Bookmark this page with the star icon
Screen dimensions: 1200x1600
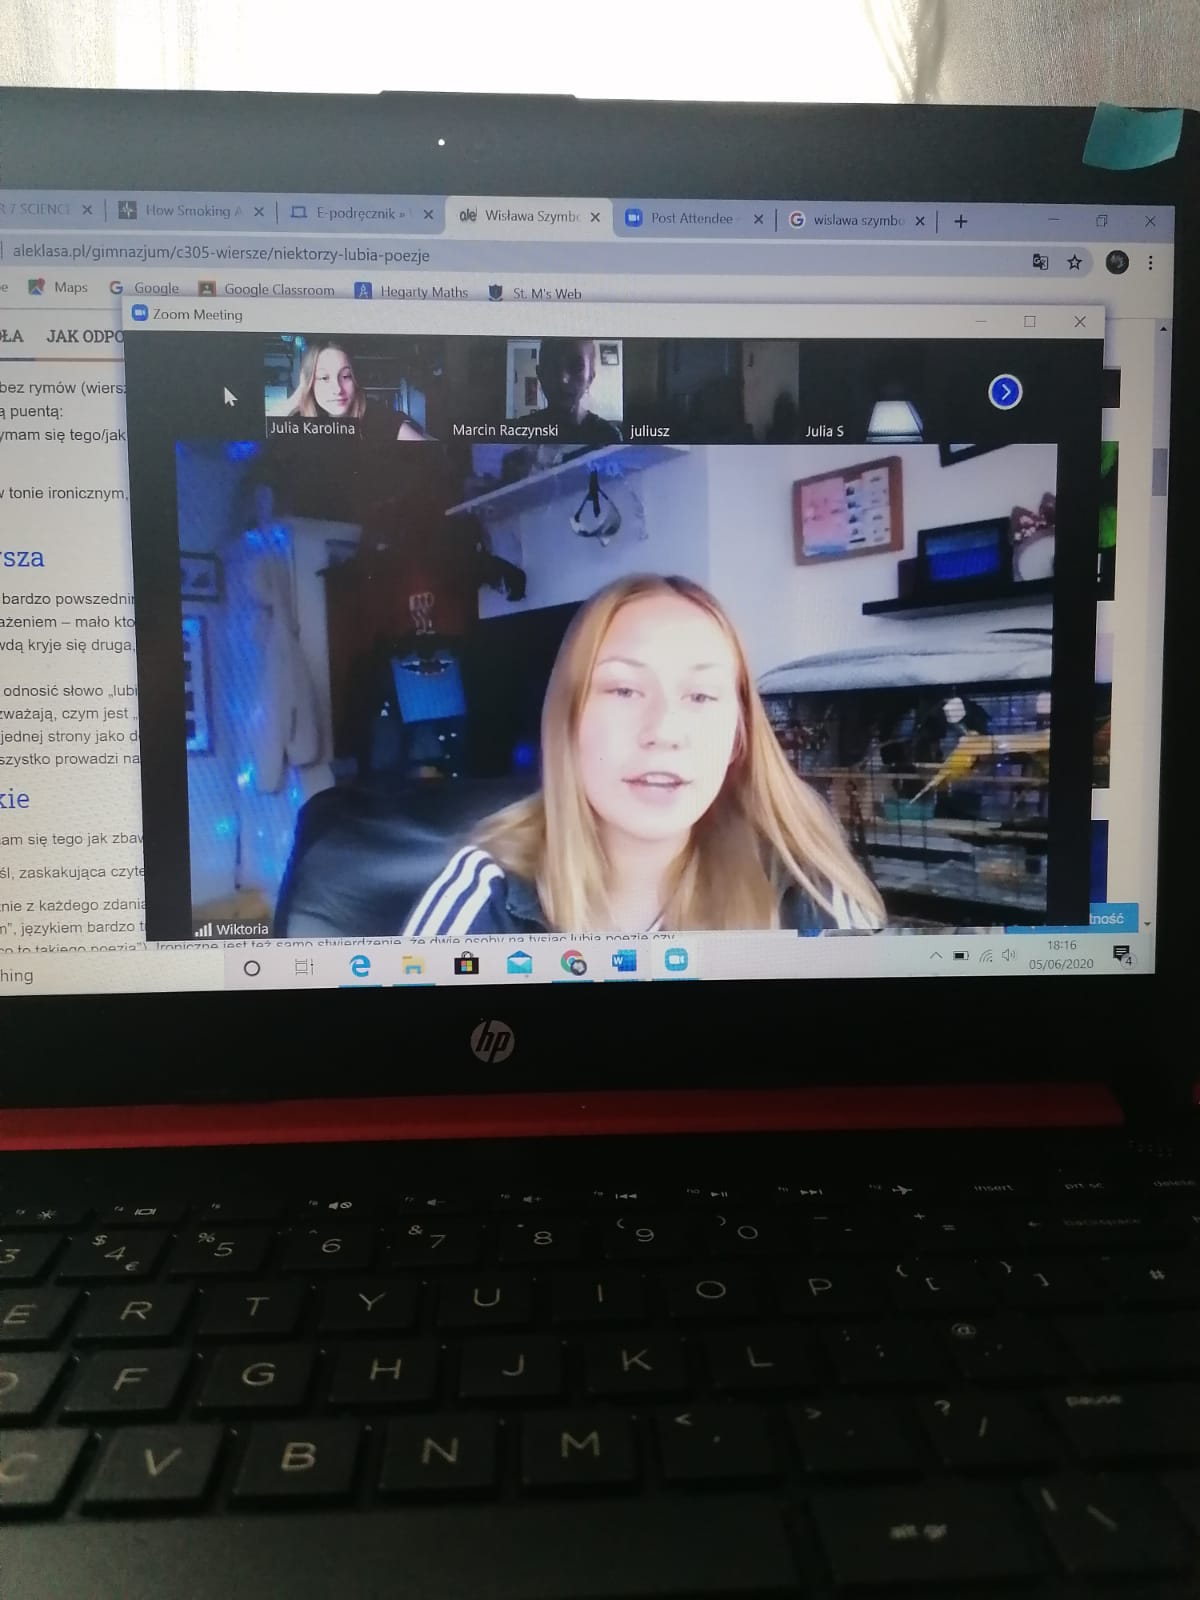1074,262
